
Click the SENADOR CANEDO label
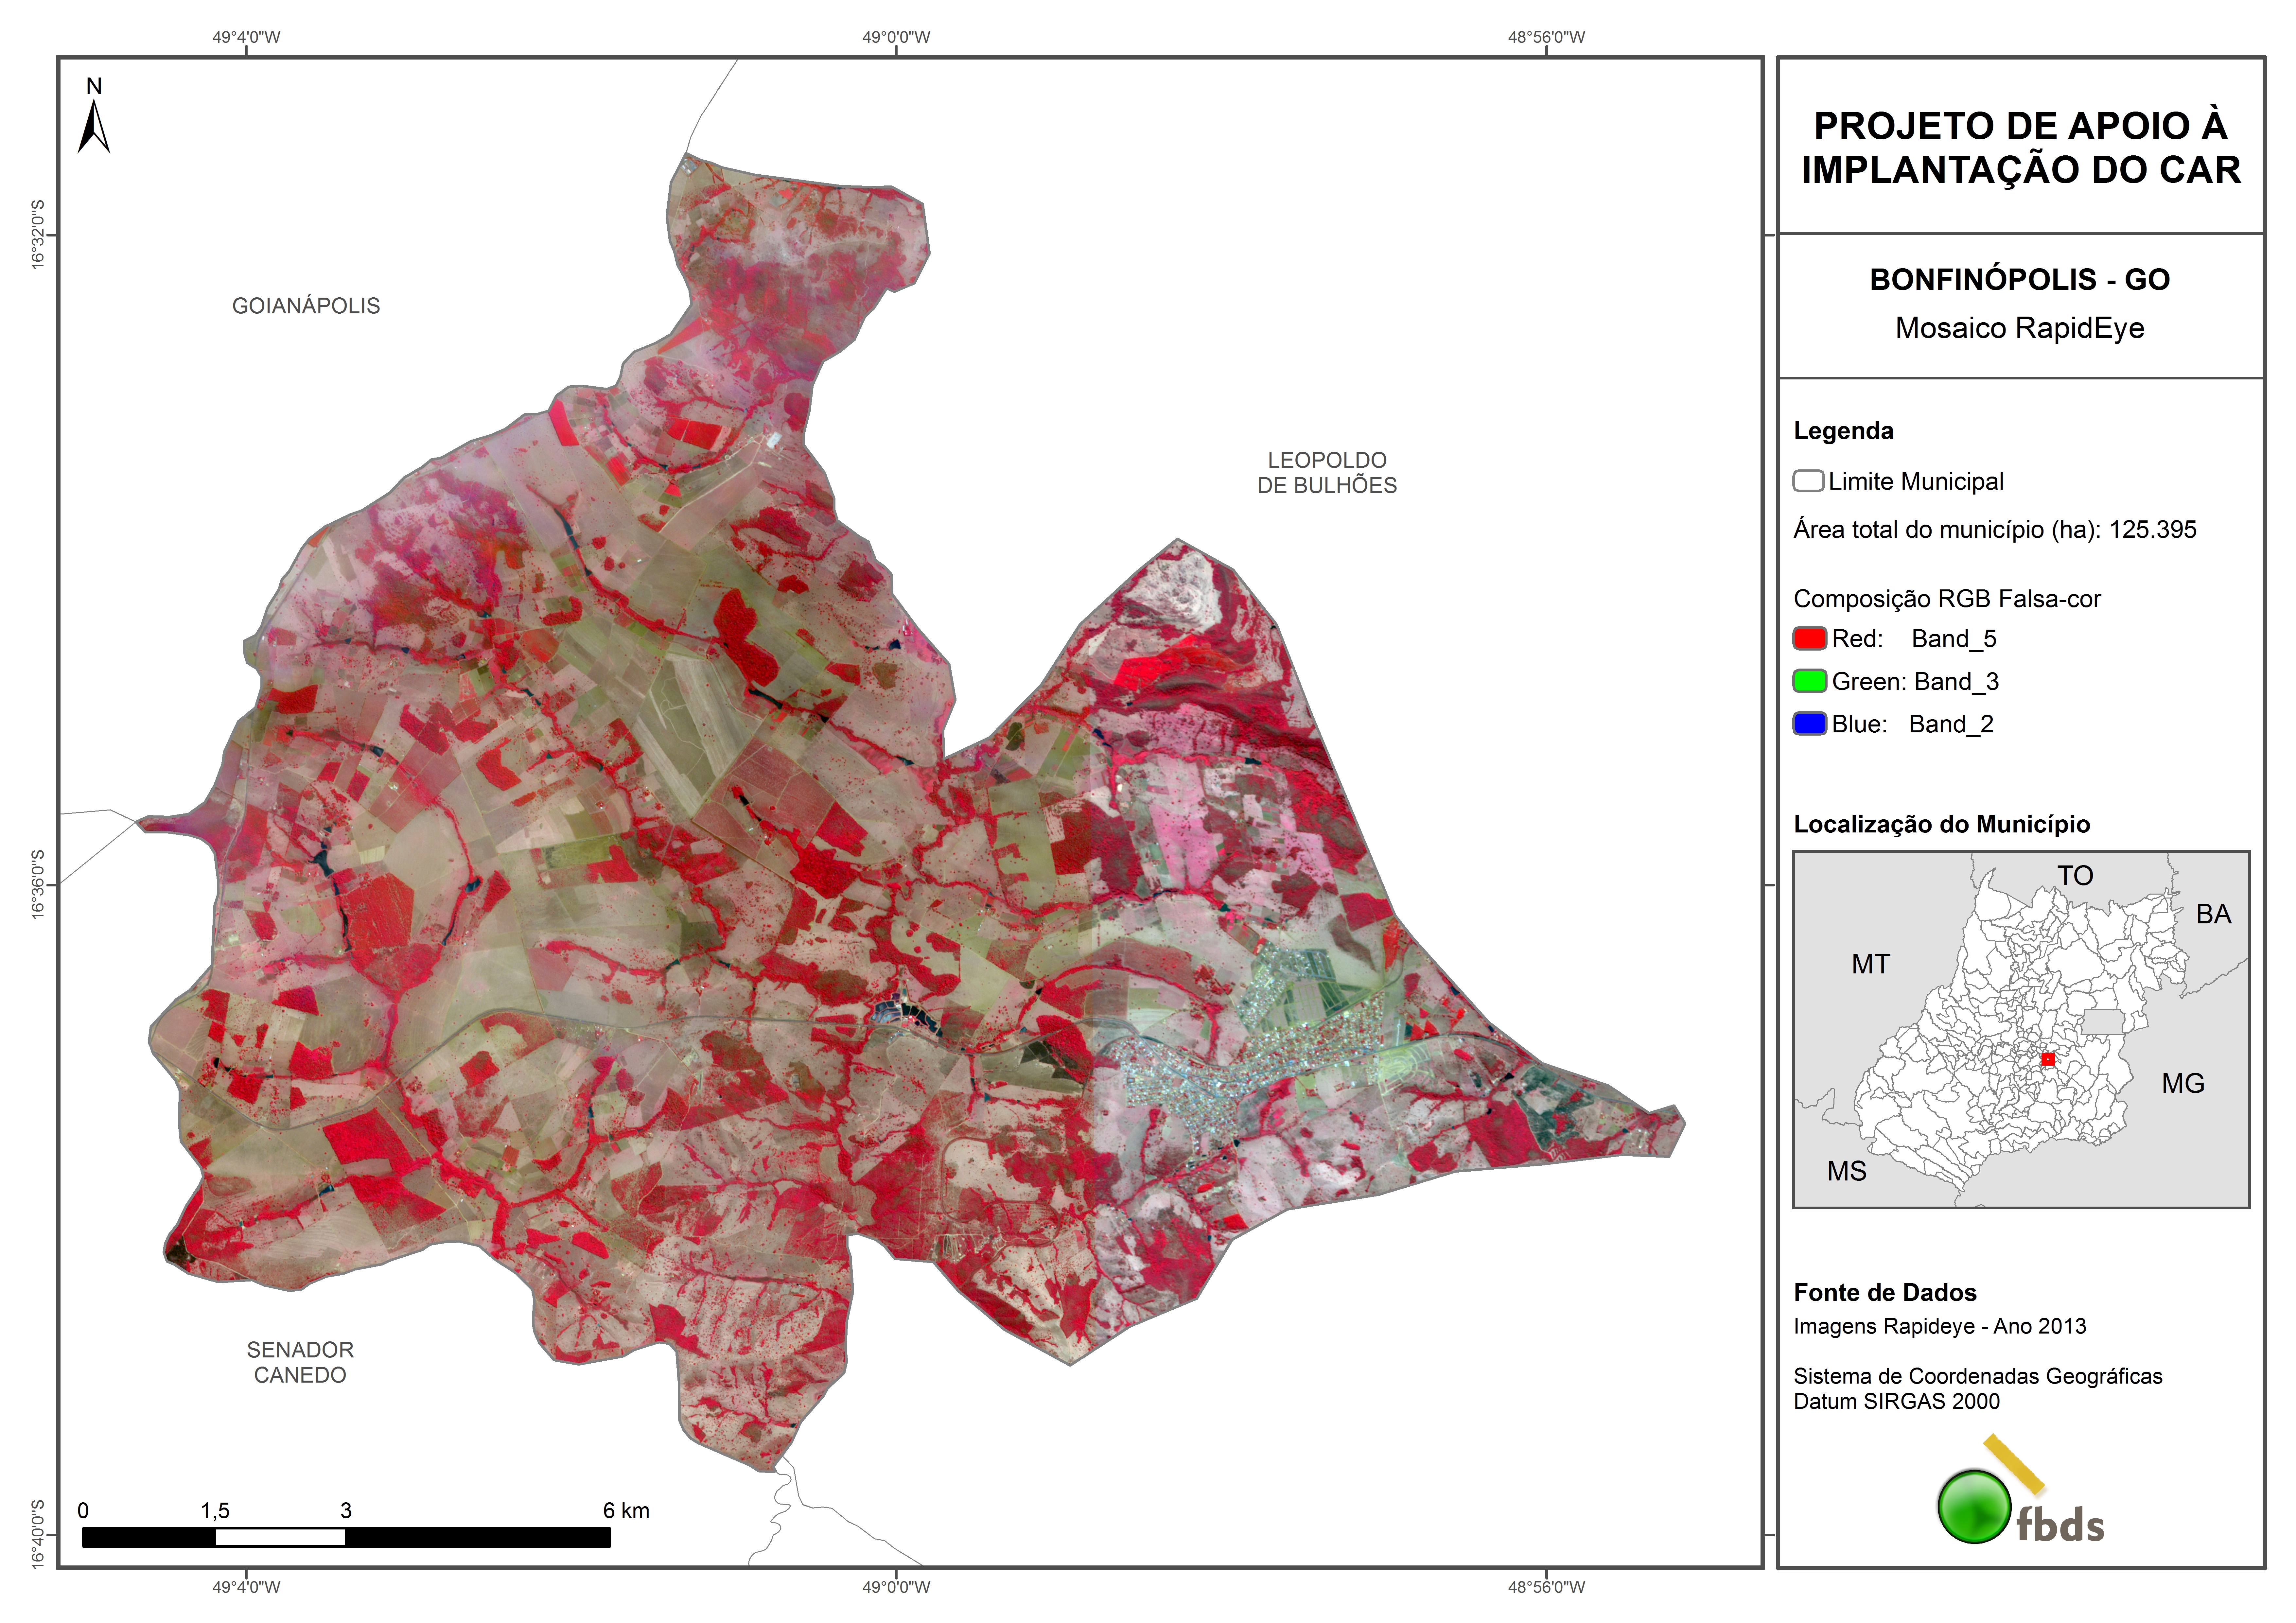click(x=300, y=1362)
